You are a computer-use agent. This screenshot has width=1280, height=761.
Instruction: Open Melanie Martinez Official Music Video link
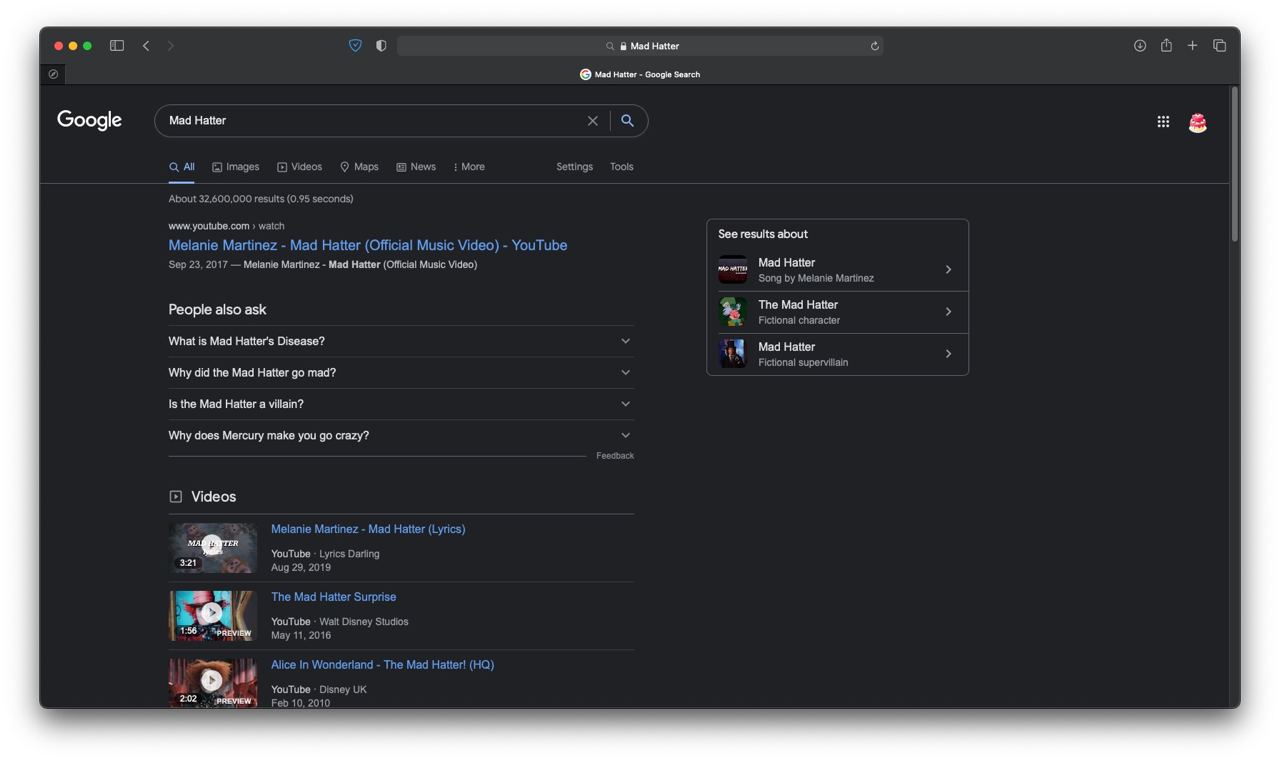point(368,245)
